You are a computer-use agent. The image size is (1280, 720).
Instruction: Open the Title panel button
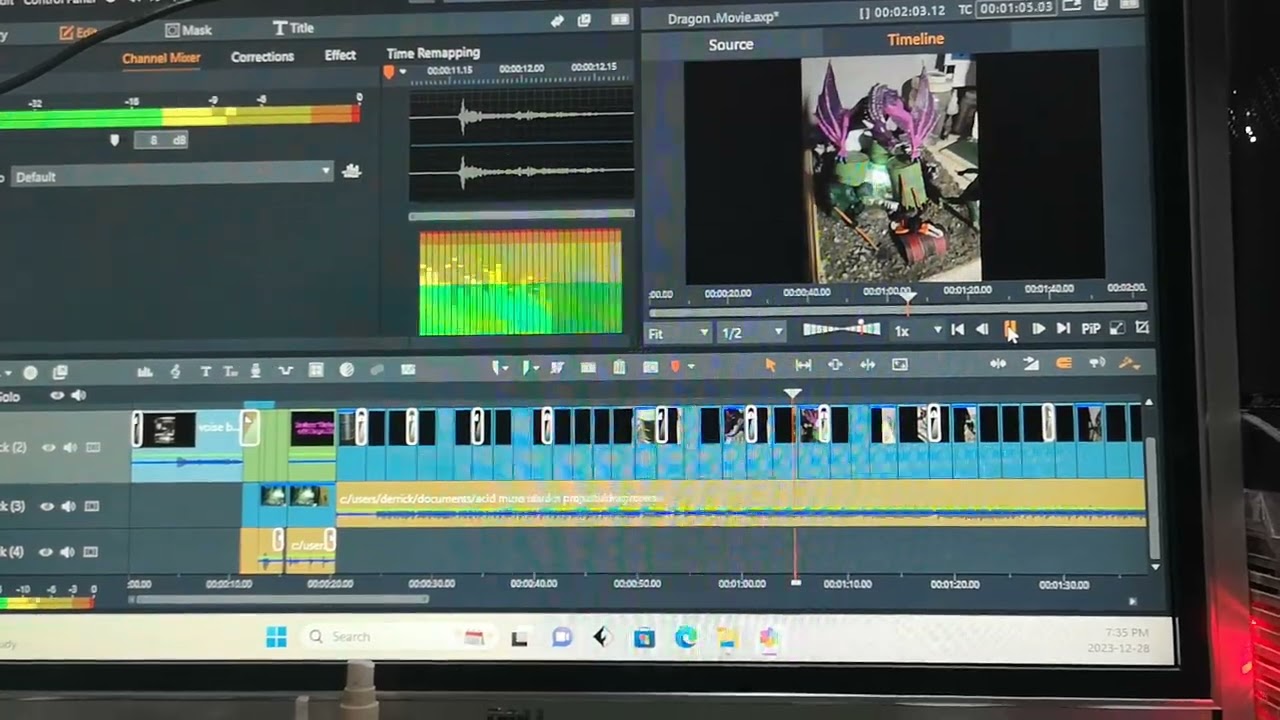click(x=293, y=28)
